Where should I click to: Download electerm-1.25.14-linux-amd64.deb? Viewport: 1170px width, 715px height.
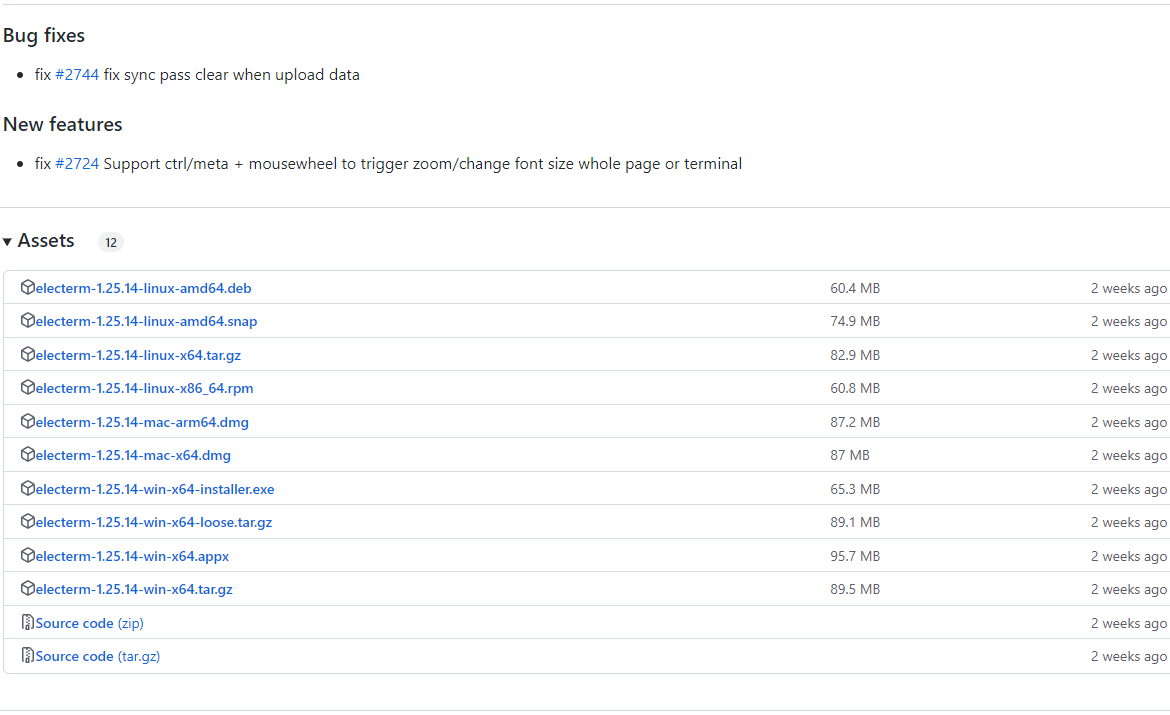click(143, 288)
